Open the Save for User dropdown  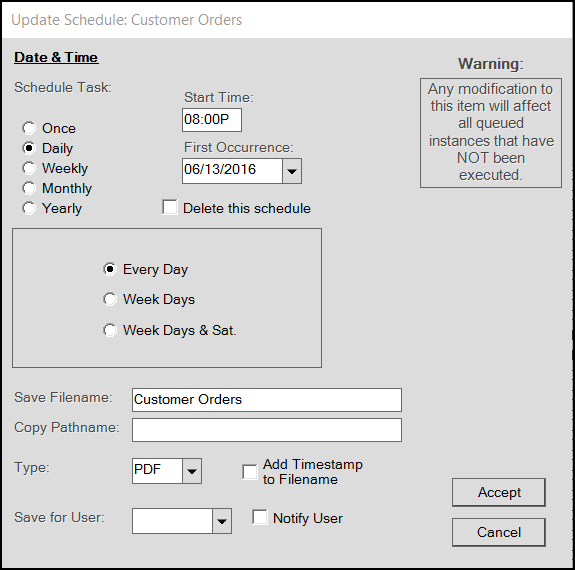point(222,521)
